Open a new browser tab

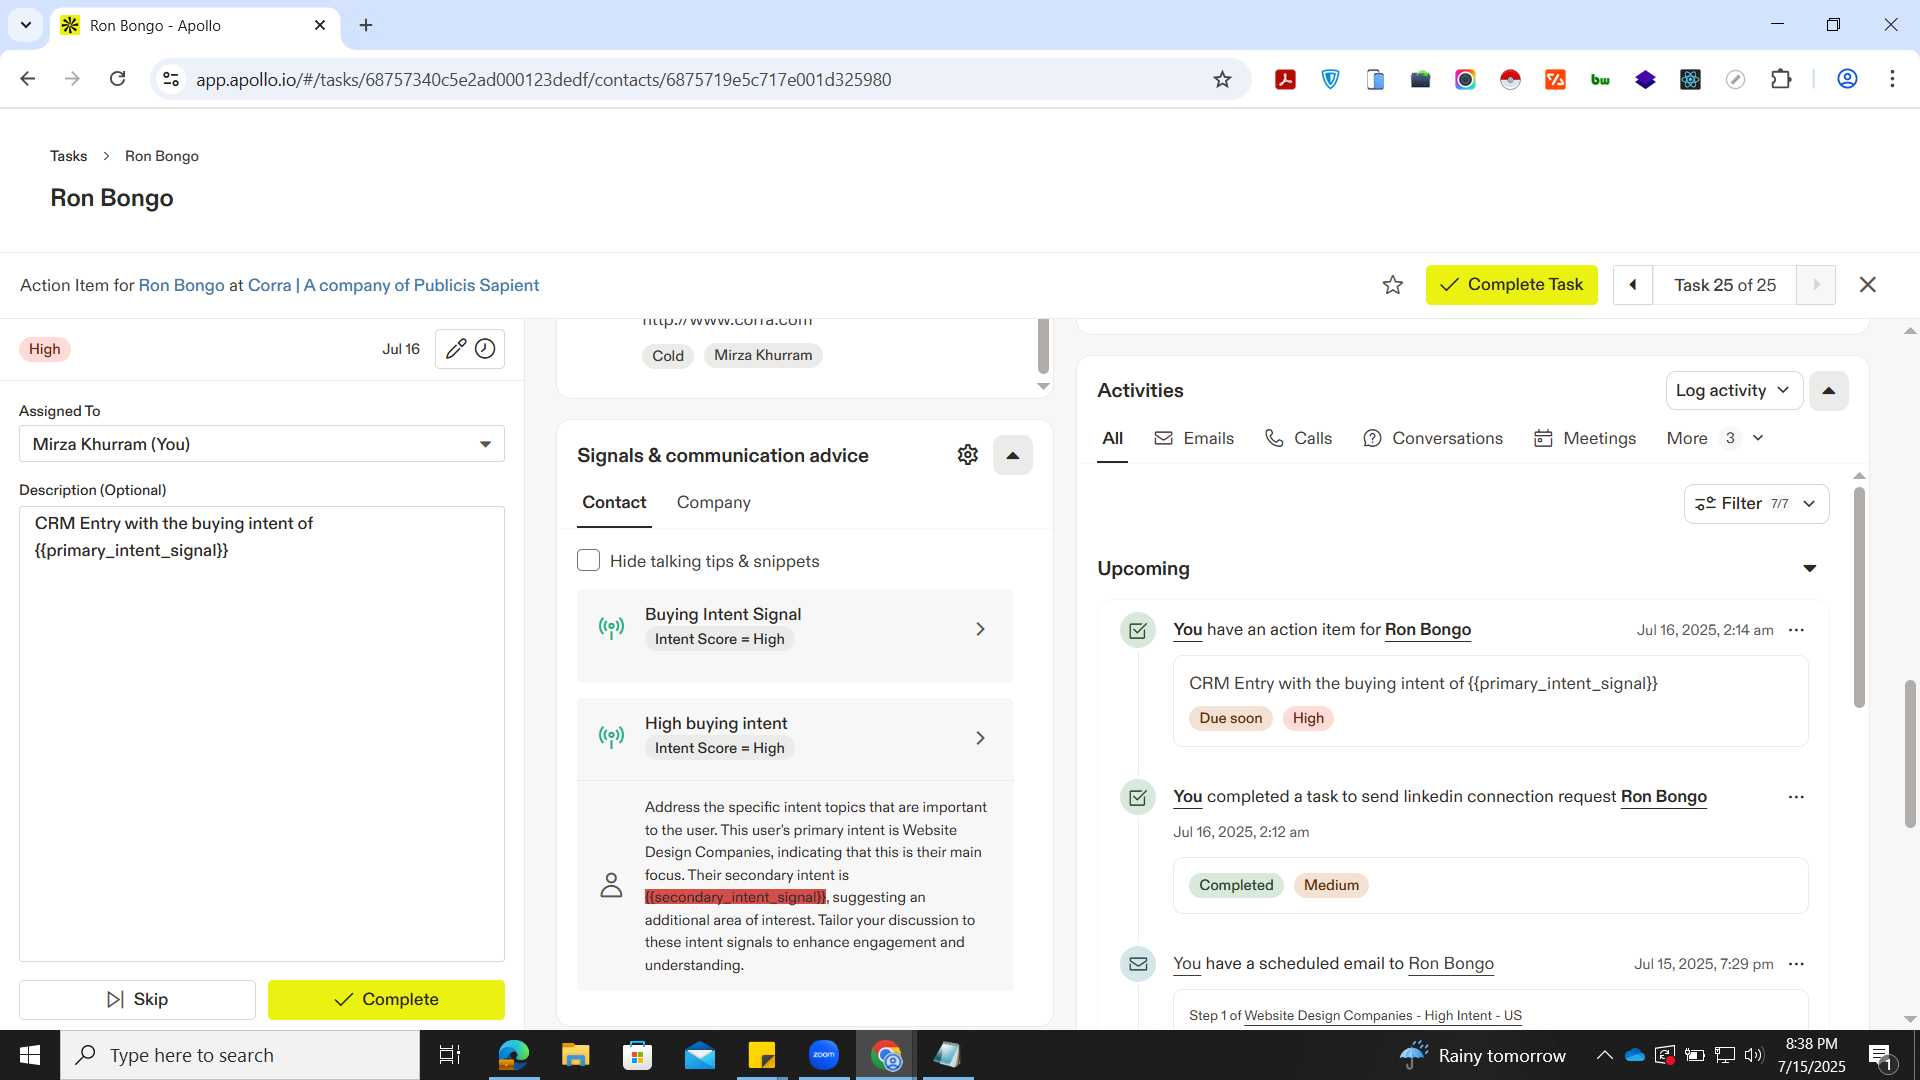tap(366, 25)
